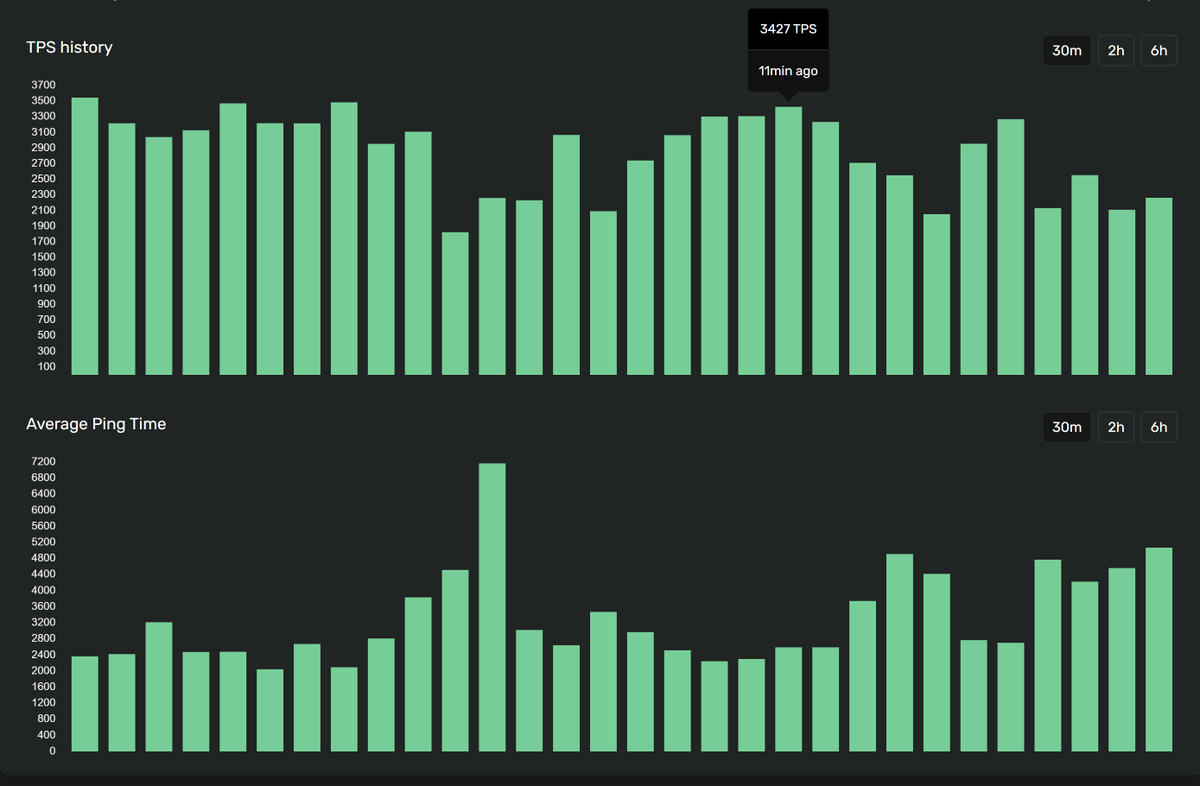The width and height of the screenshot is (1200, 786).
Task: Click the rightmost bar in Average Ping Time chart
Action: click(1158, 649)
